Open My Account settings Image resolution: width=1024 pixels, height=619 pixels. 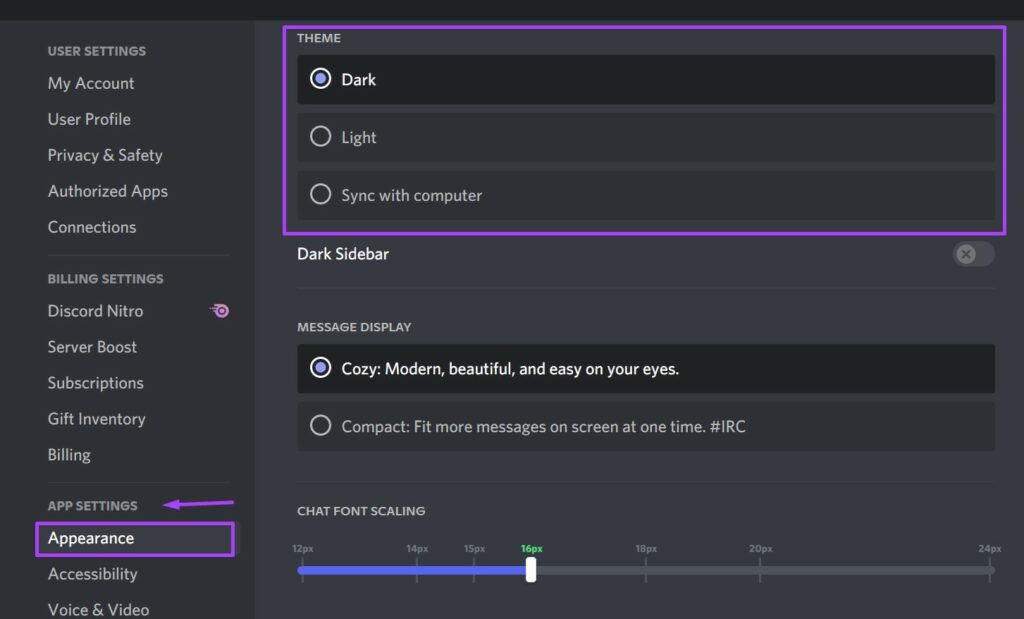coord(91,84)
